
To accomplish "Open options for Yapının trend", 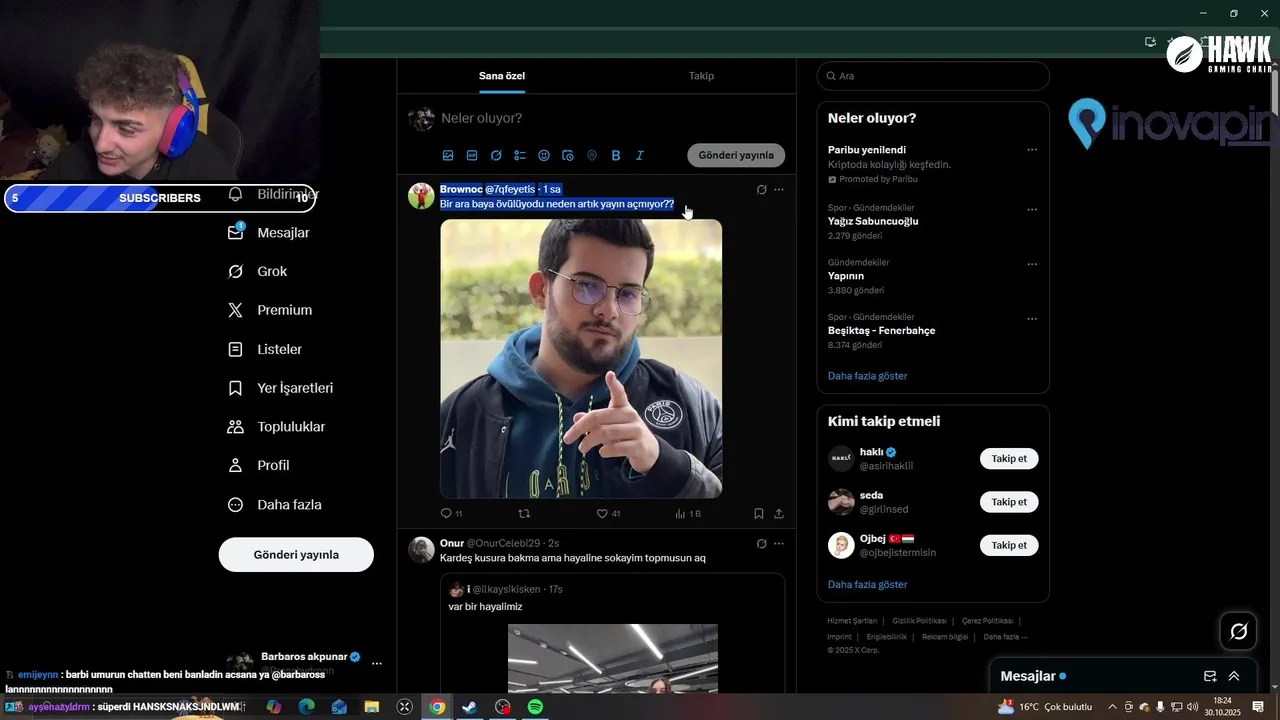I will [x=1032, y=264].
